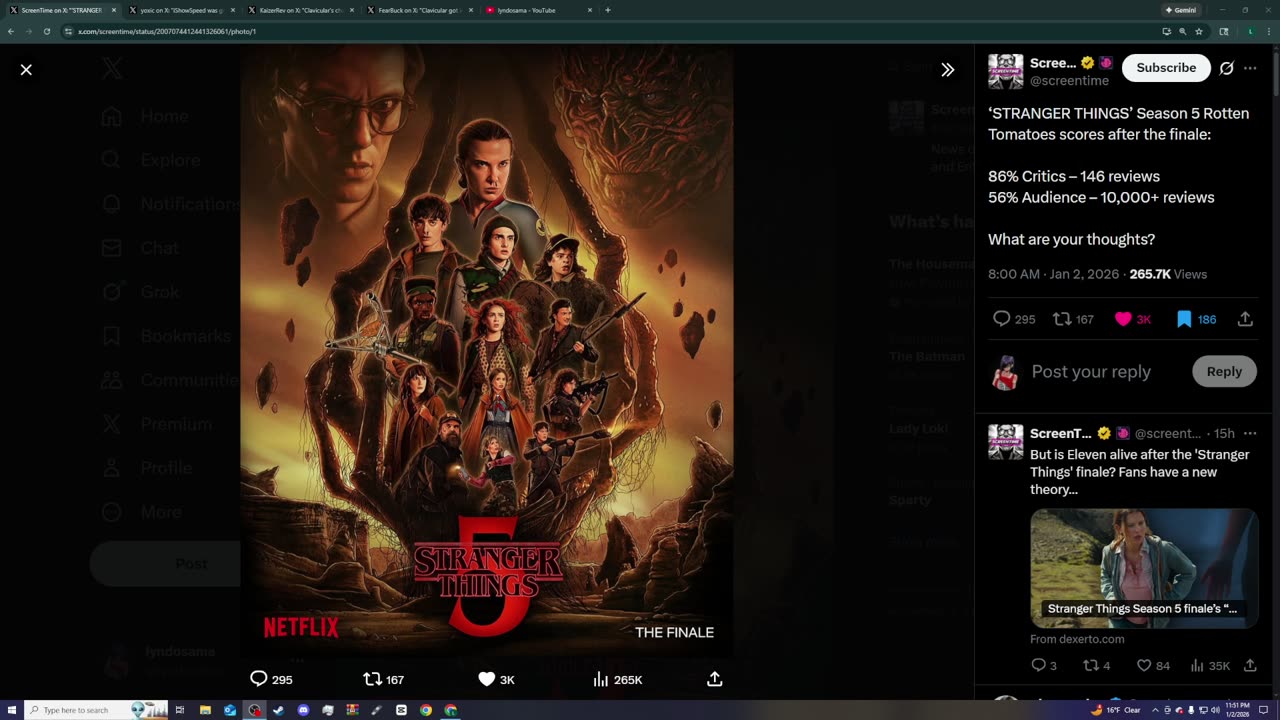The width and height of the screenshot is (1280, 720).
Task: Select the ScreenTime on X tab
Action: click(62, 10)
